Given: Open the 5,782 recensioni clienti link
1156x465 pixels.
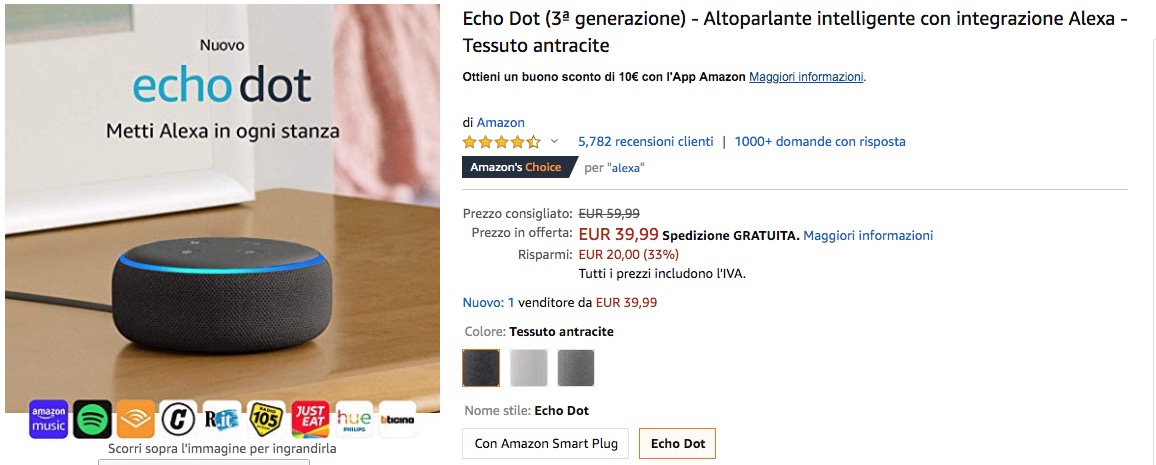Looking at the screenshot, I should pos(646,141).
